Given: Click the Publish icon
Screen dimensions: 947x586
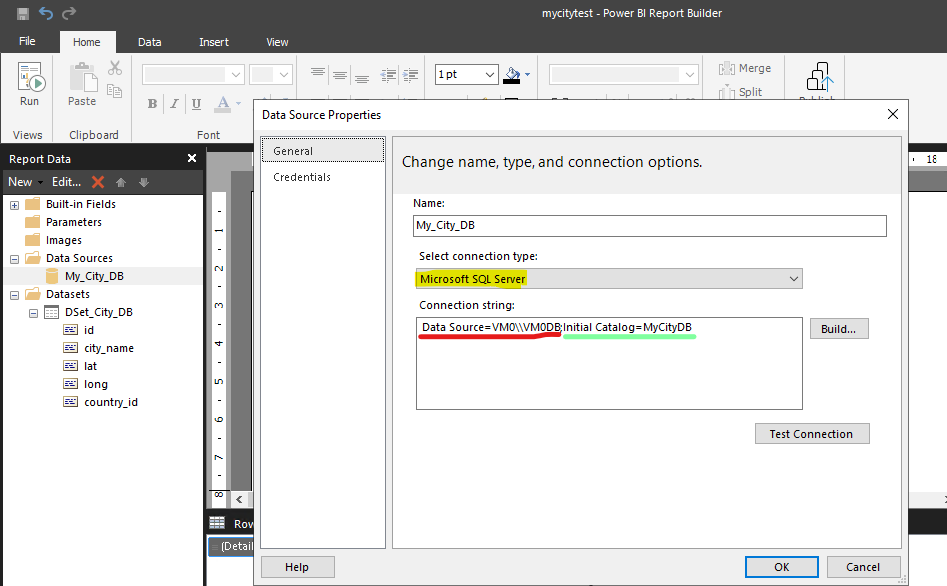Looking at the screenshot, I should (820, 77).
